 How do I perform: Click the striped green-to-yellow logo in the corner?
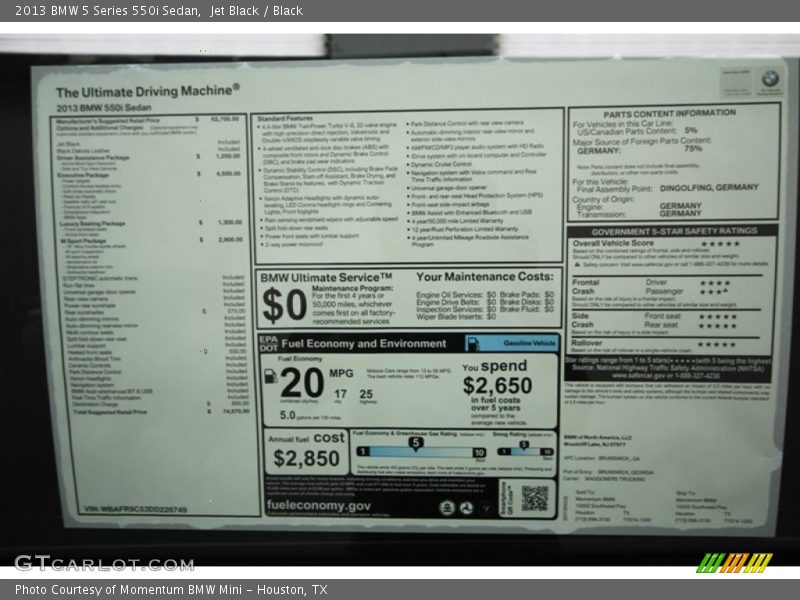[x=734, y=563]
